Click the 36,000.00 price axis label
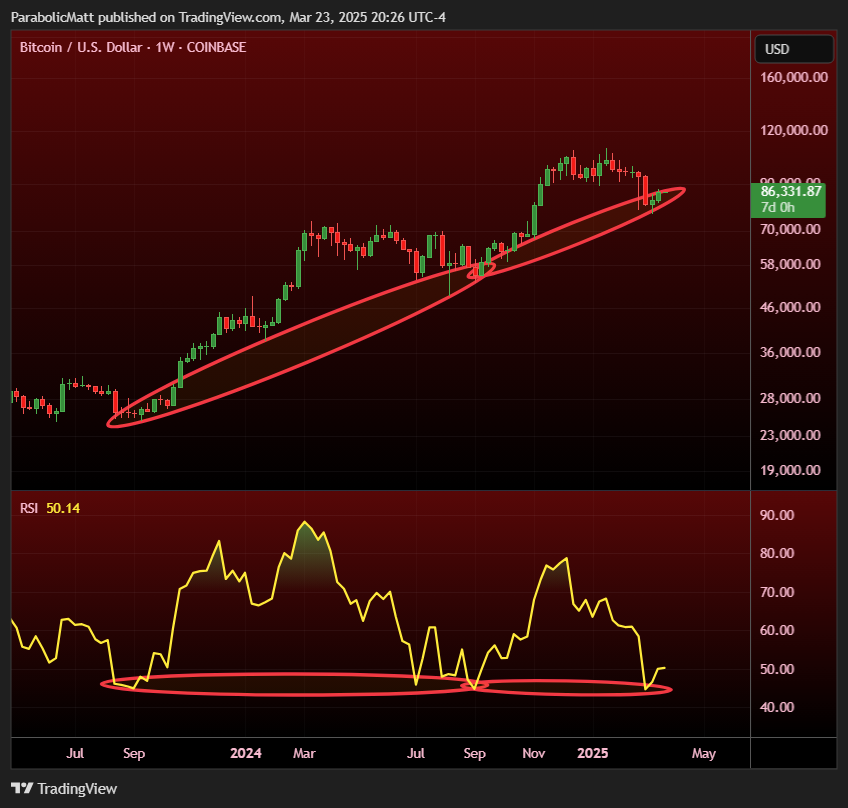The width and height of the screenshot is (848, 808). point(796,352)
